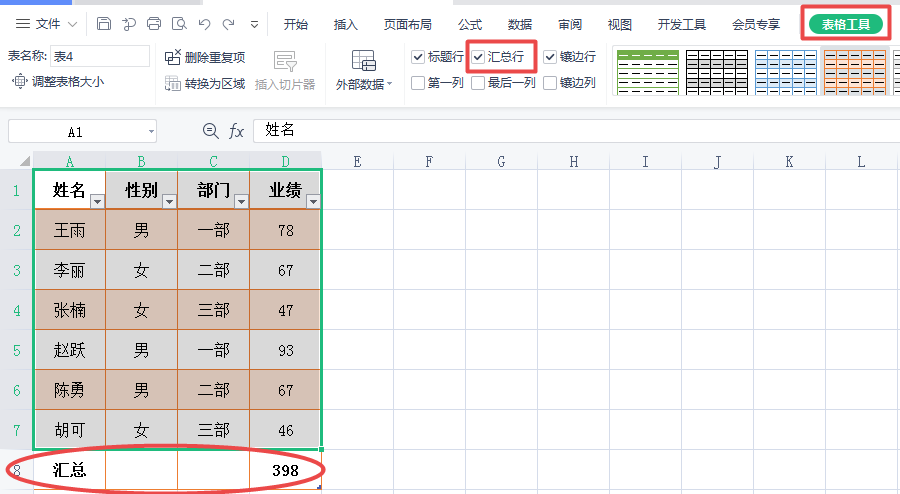Open the Name Box dropdown arrow

coord(151,131)
